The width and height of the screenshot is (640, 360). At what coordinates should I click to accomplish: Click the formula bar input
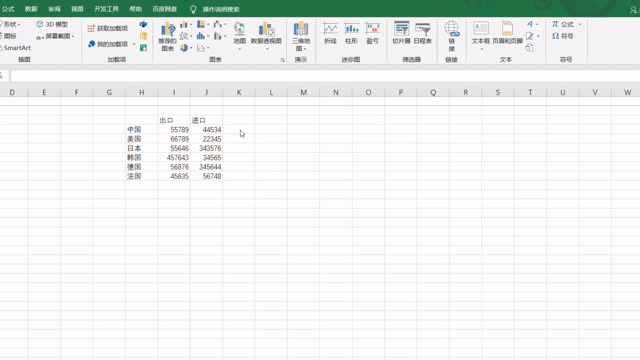(325, 76)
